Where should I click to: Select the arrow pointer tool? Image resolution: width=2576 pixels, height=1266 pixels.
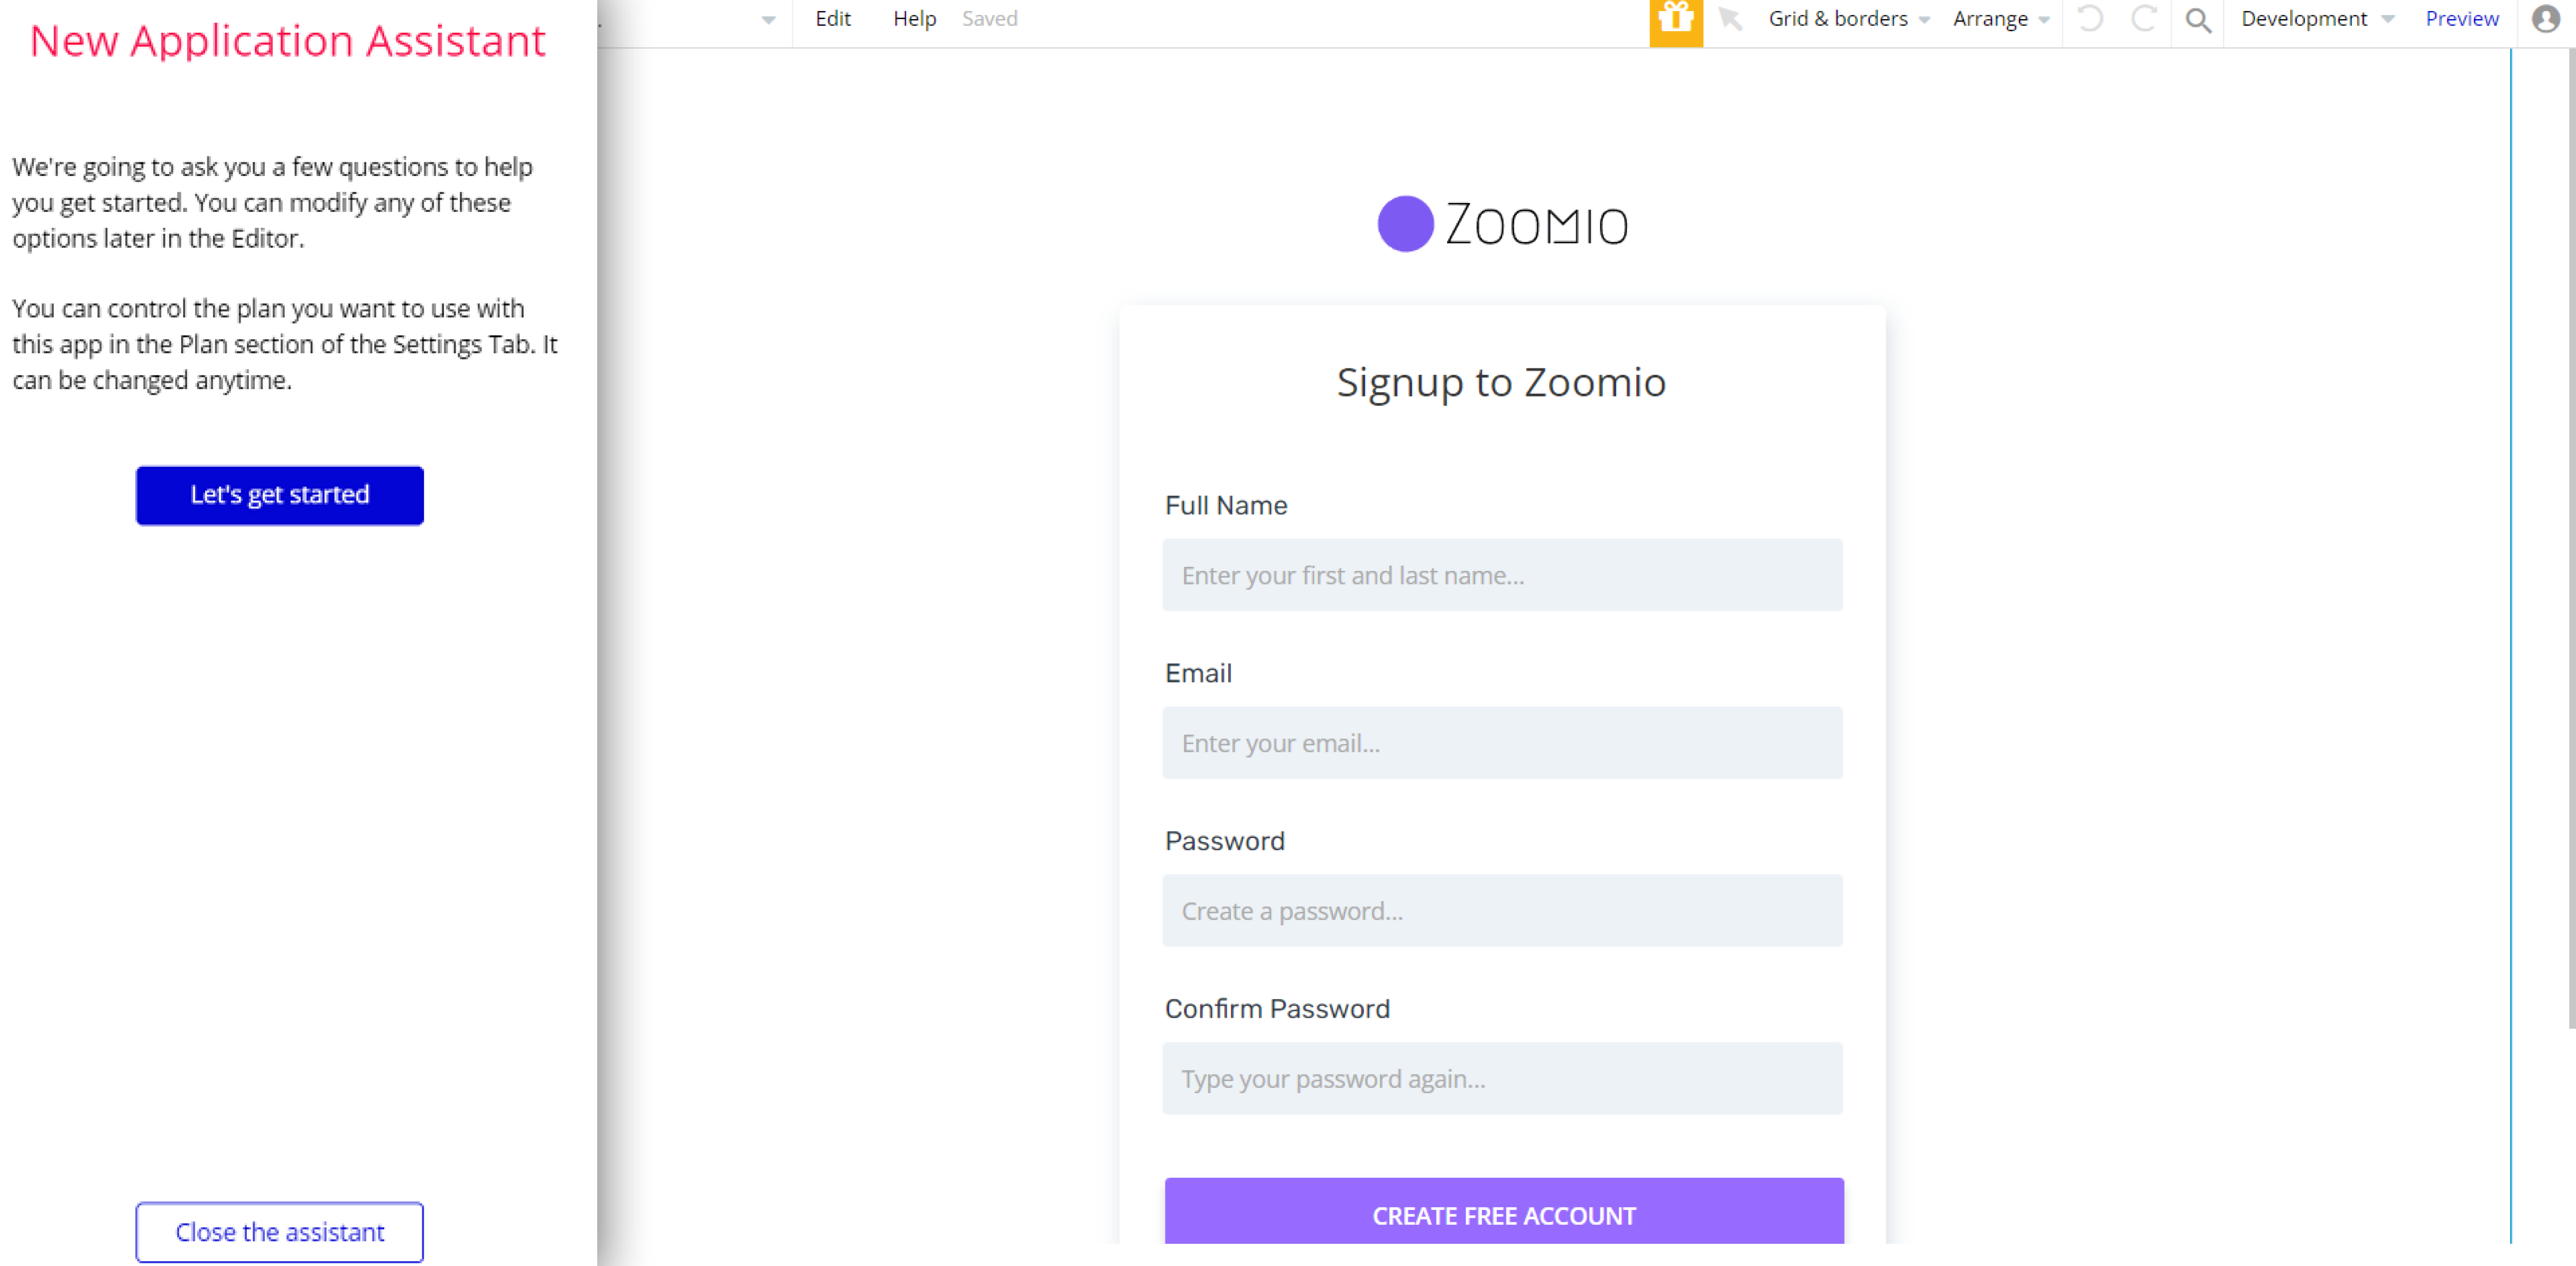(1730, 19)
